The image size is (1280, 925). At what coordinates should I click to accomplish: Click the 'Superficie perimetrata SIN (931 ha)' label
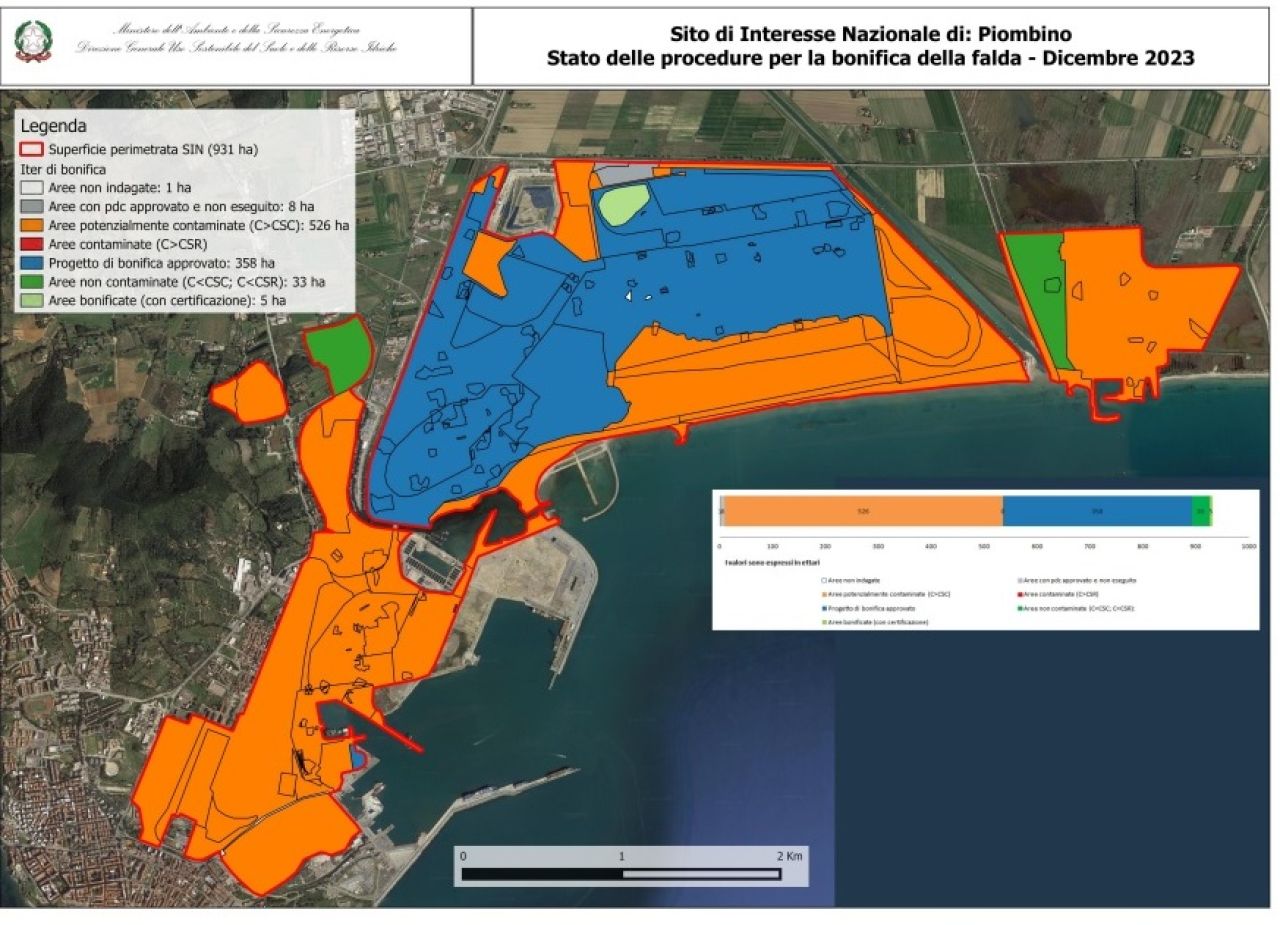(153, 150)
